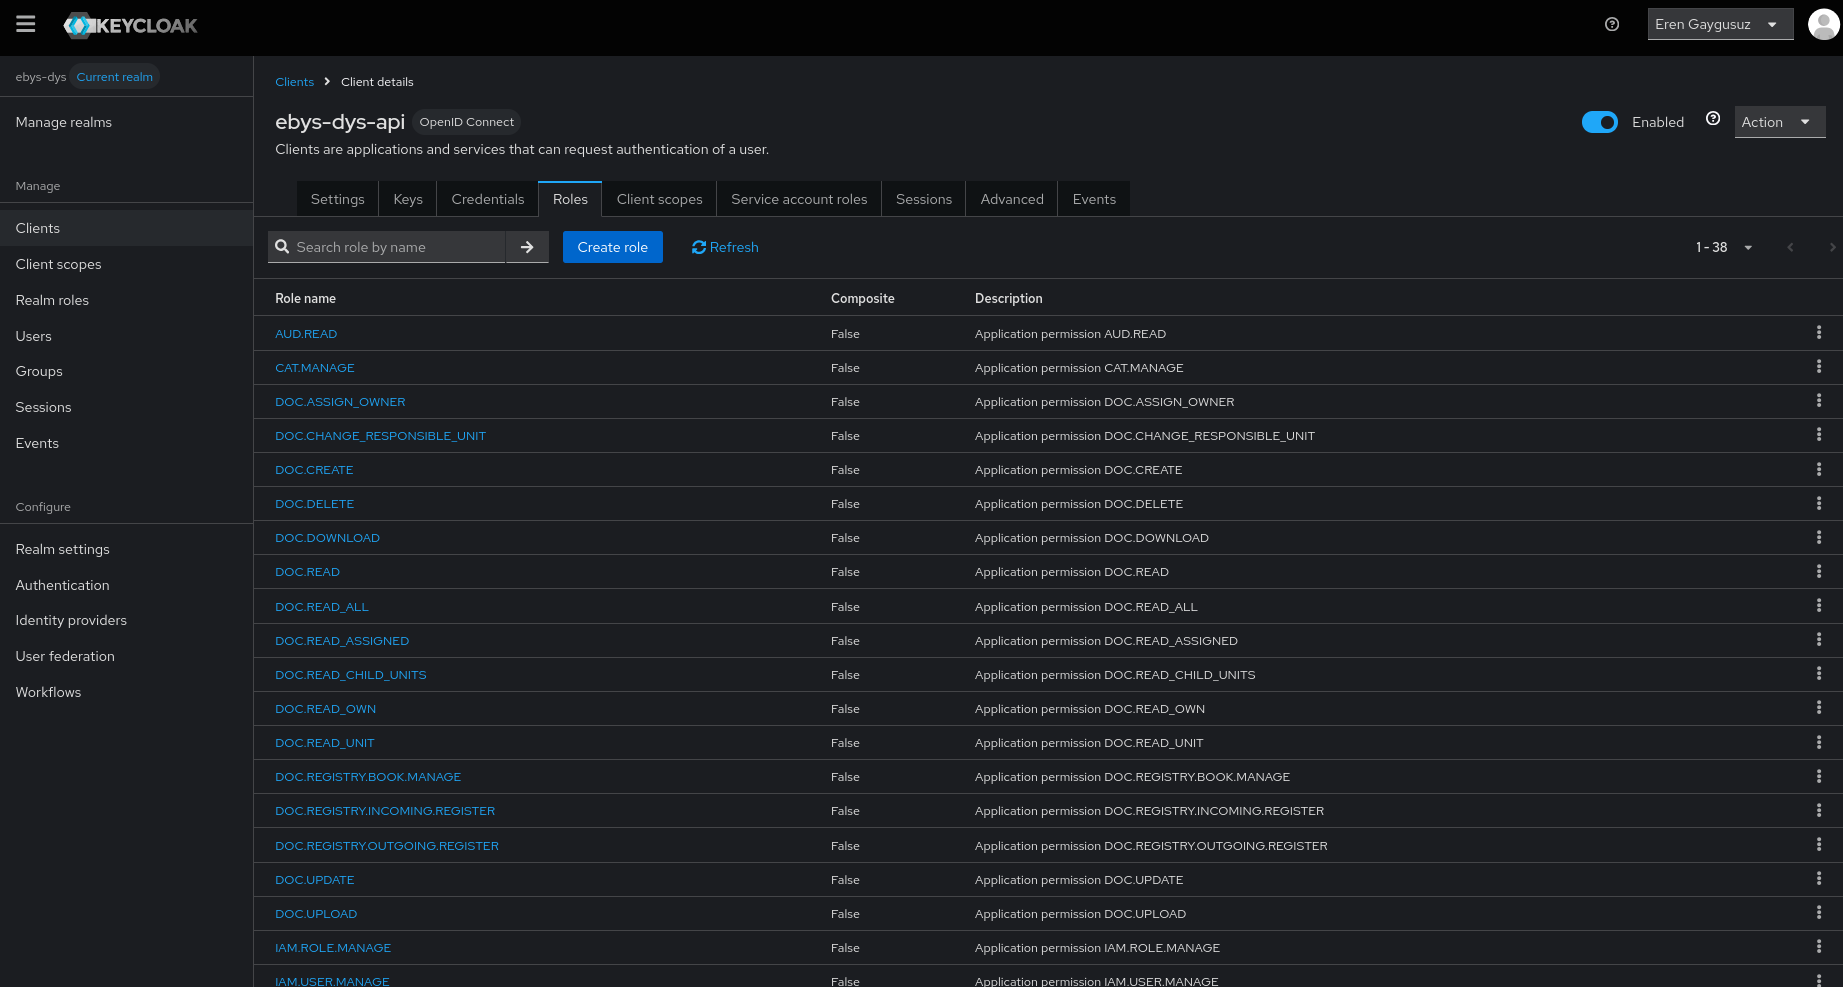Go to Clients breadcrumb link
Viewport: 1843px width, 987px height.
[294, 82]
